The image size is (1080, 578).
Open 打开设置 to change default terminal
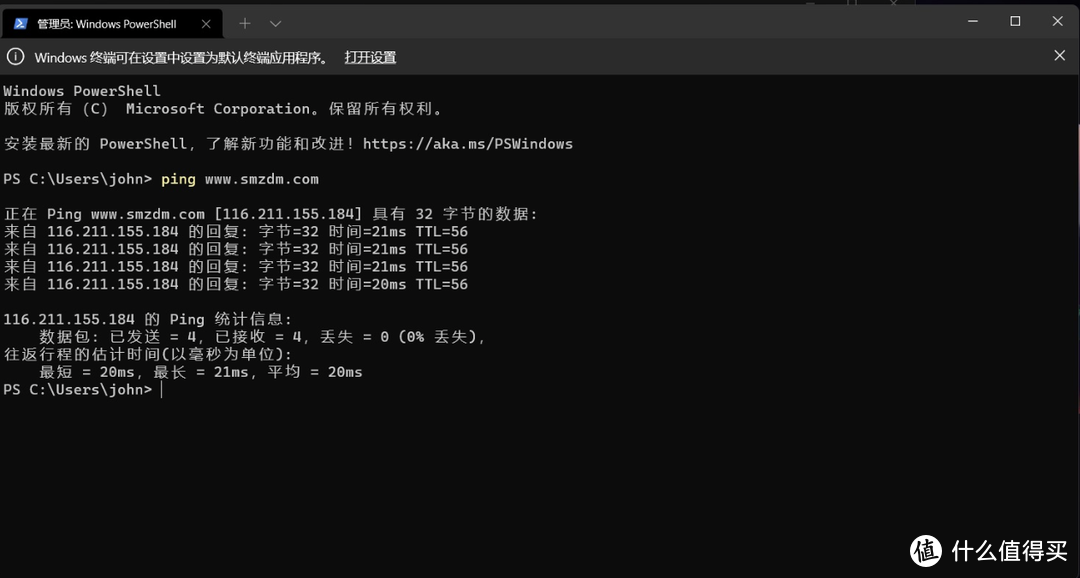[370, 58]
